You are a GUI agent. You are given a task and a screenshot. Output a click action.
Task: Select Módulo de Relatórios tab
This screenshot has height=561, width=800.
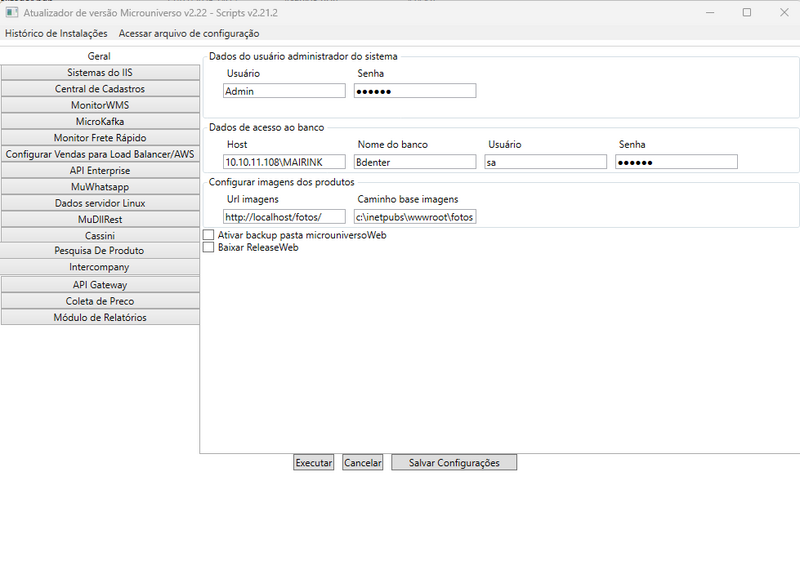(x=100, y=317)
